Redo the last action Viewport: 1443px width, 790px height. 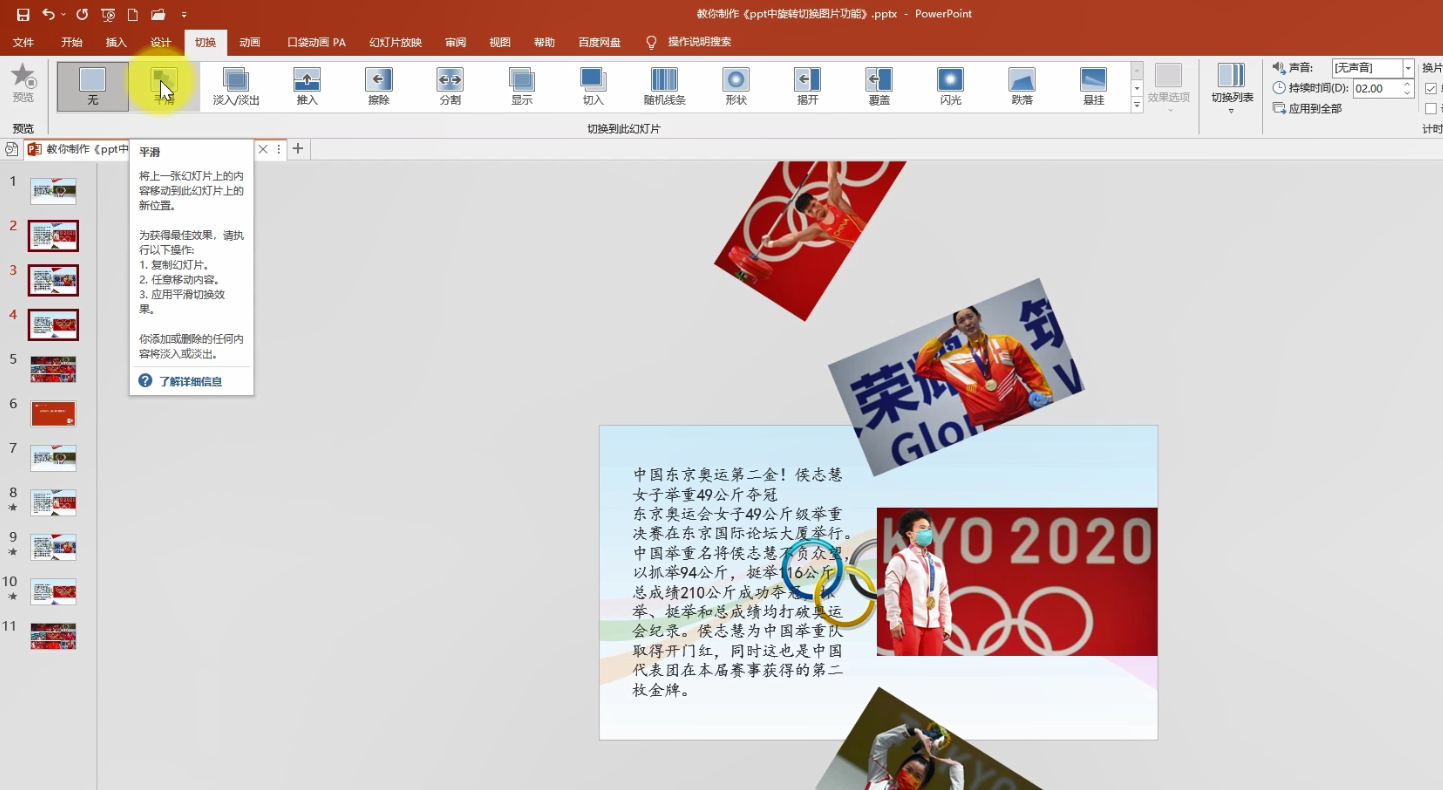(x=82, y=14)
